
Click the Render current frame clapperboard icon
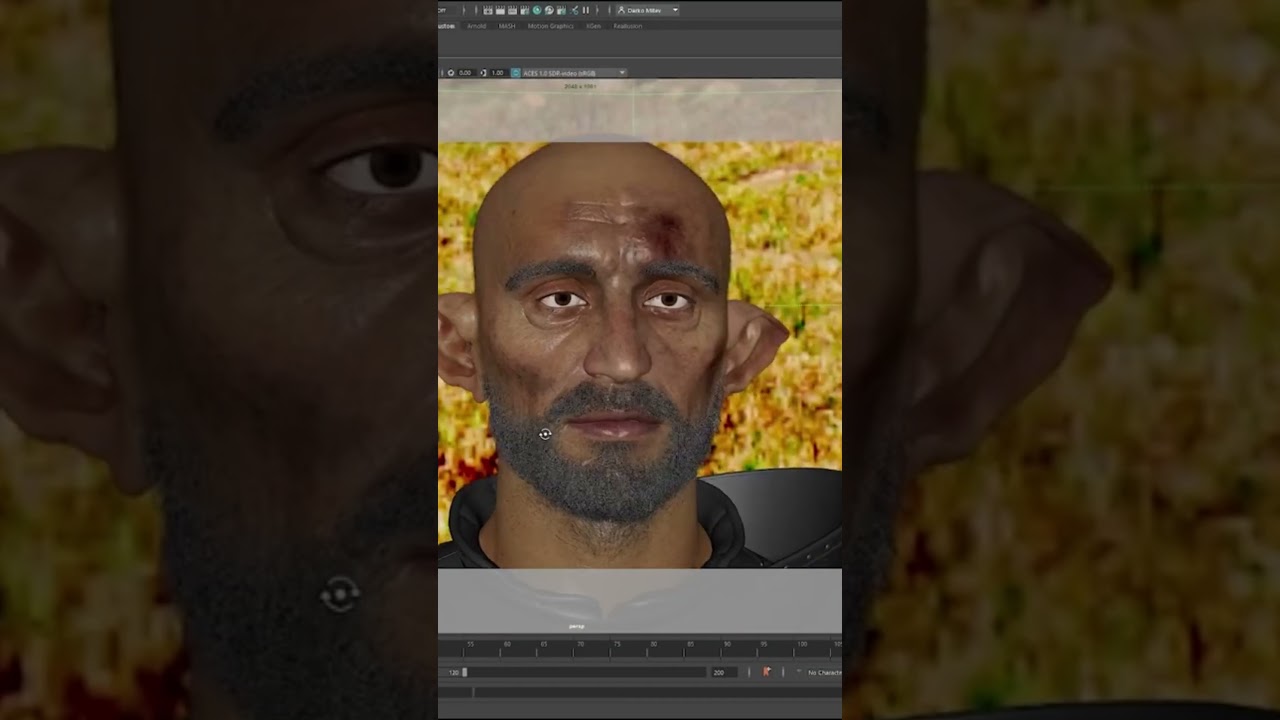500,10
